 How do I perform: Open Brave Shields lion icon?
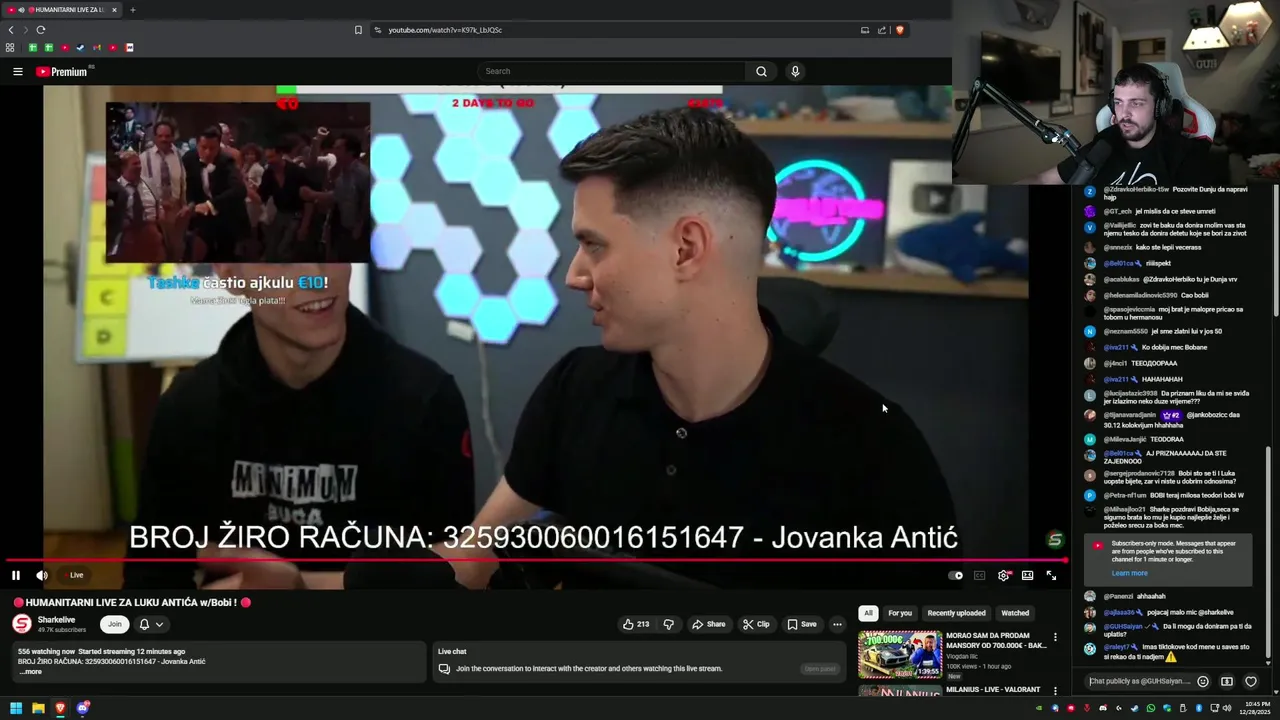click(x=900, y=30)
